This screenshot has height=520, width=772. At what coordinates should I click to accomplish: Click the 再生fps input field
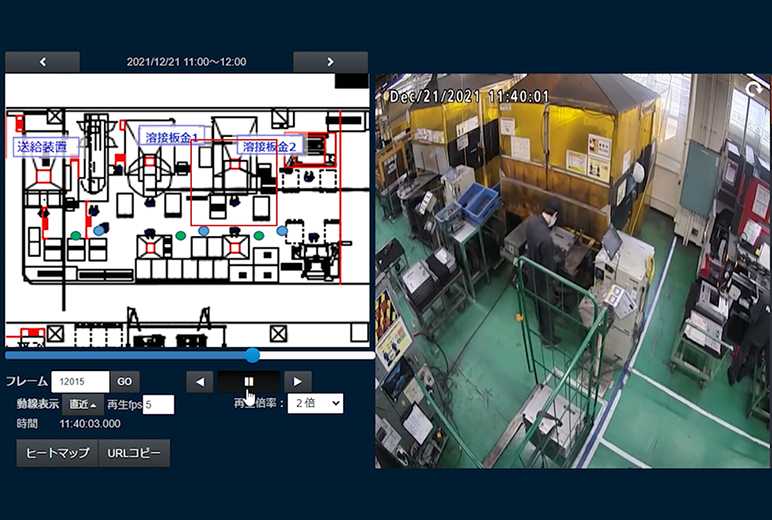(x=158, y=405)
